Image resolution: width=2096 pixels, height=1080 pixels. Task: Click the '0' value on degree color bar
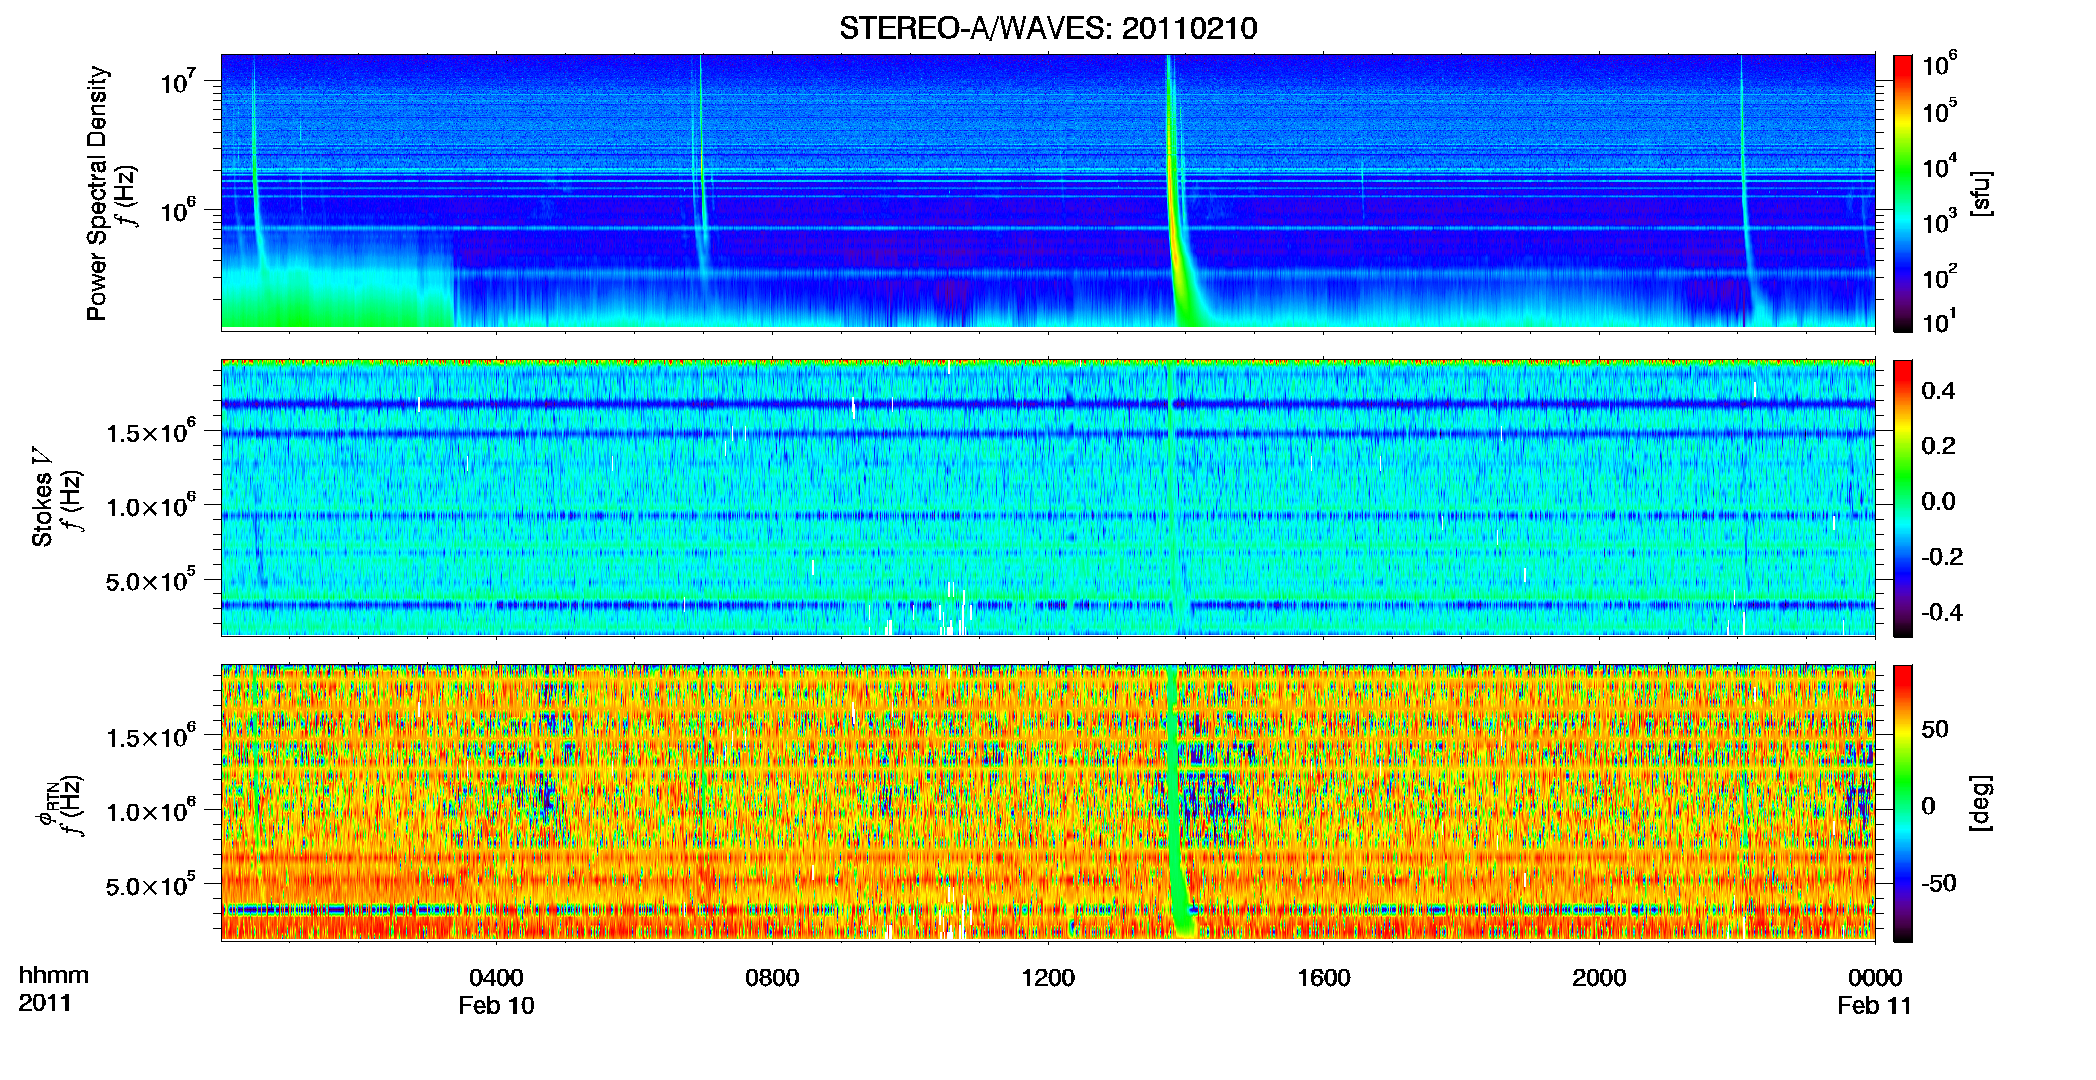pos(1929,805)
